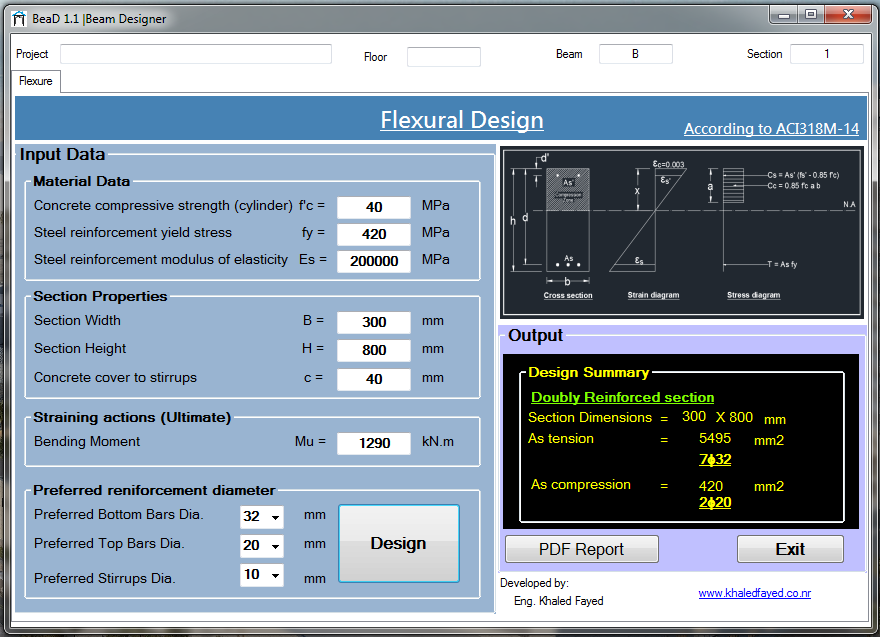Click the Floor input field
The width and height of the screenshot is (880, 637).
(443, 57)
